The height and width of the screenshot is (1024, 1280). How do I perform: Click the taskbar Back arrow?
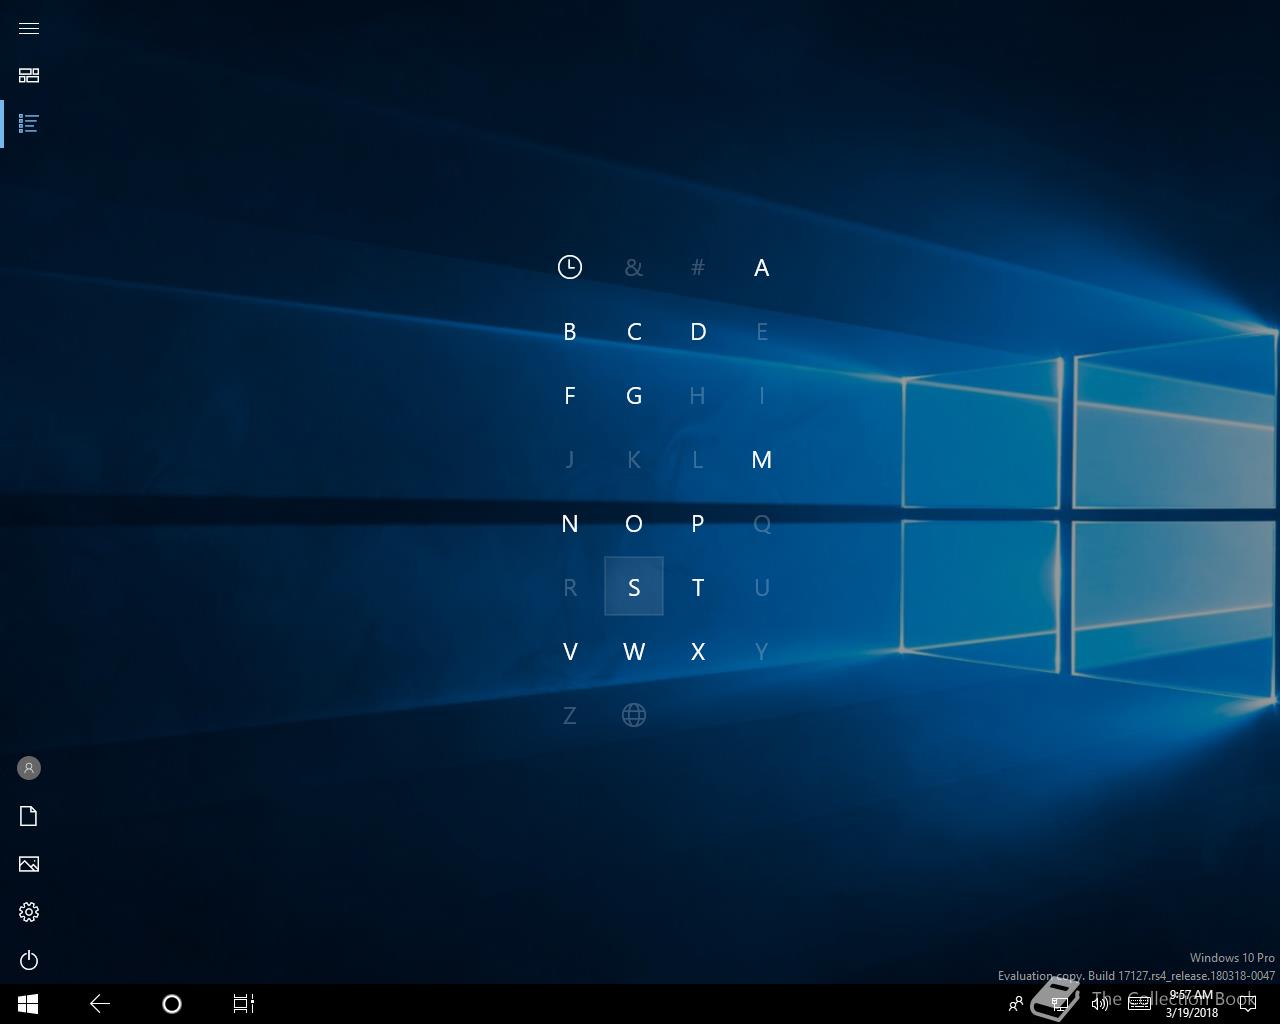coord(100,1004)
